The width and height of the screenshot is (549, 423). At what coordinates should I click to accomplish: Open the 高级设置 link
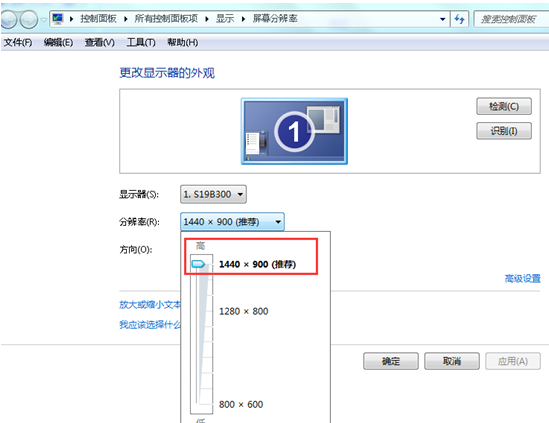pos(522,279)
